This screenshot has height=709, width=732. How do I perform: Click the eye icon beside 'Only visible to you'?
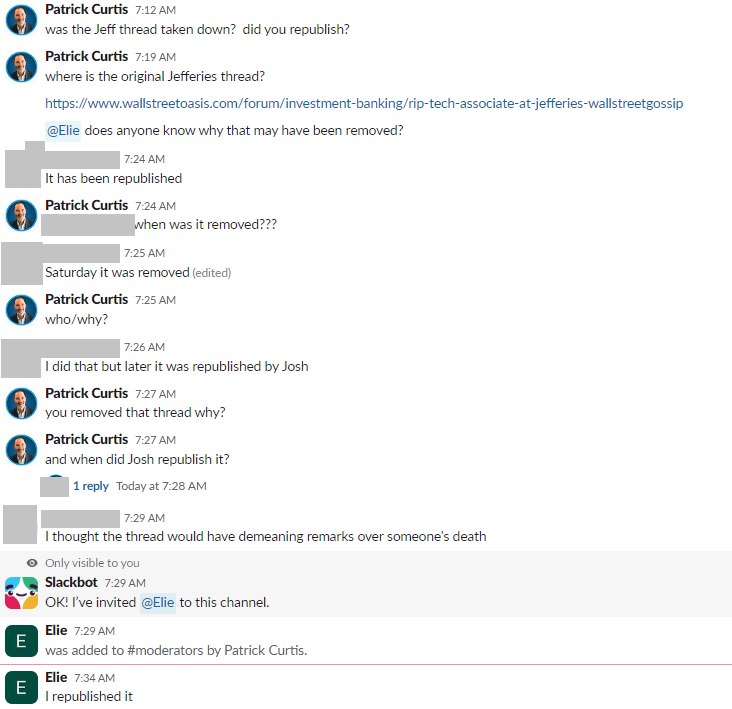click(x=32, y=563)
